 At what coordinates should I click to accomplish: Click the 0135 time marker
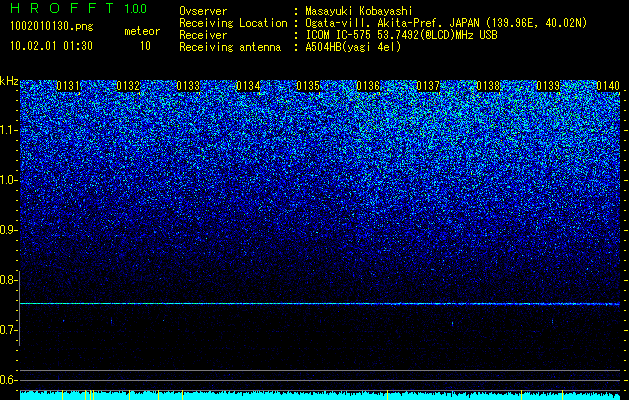pyautogui.click(x=308, y=86)
